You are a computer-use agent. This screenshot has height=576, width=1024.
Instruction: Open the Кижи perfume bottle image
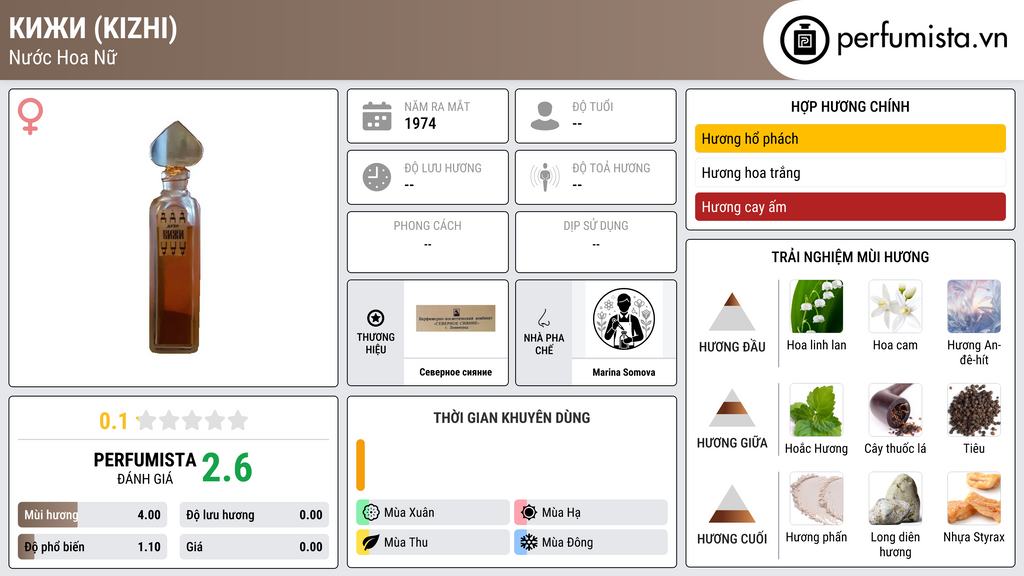pyautogui.click(x=175, y=237)
